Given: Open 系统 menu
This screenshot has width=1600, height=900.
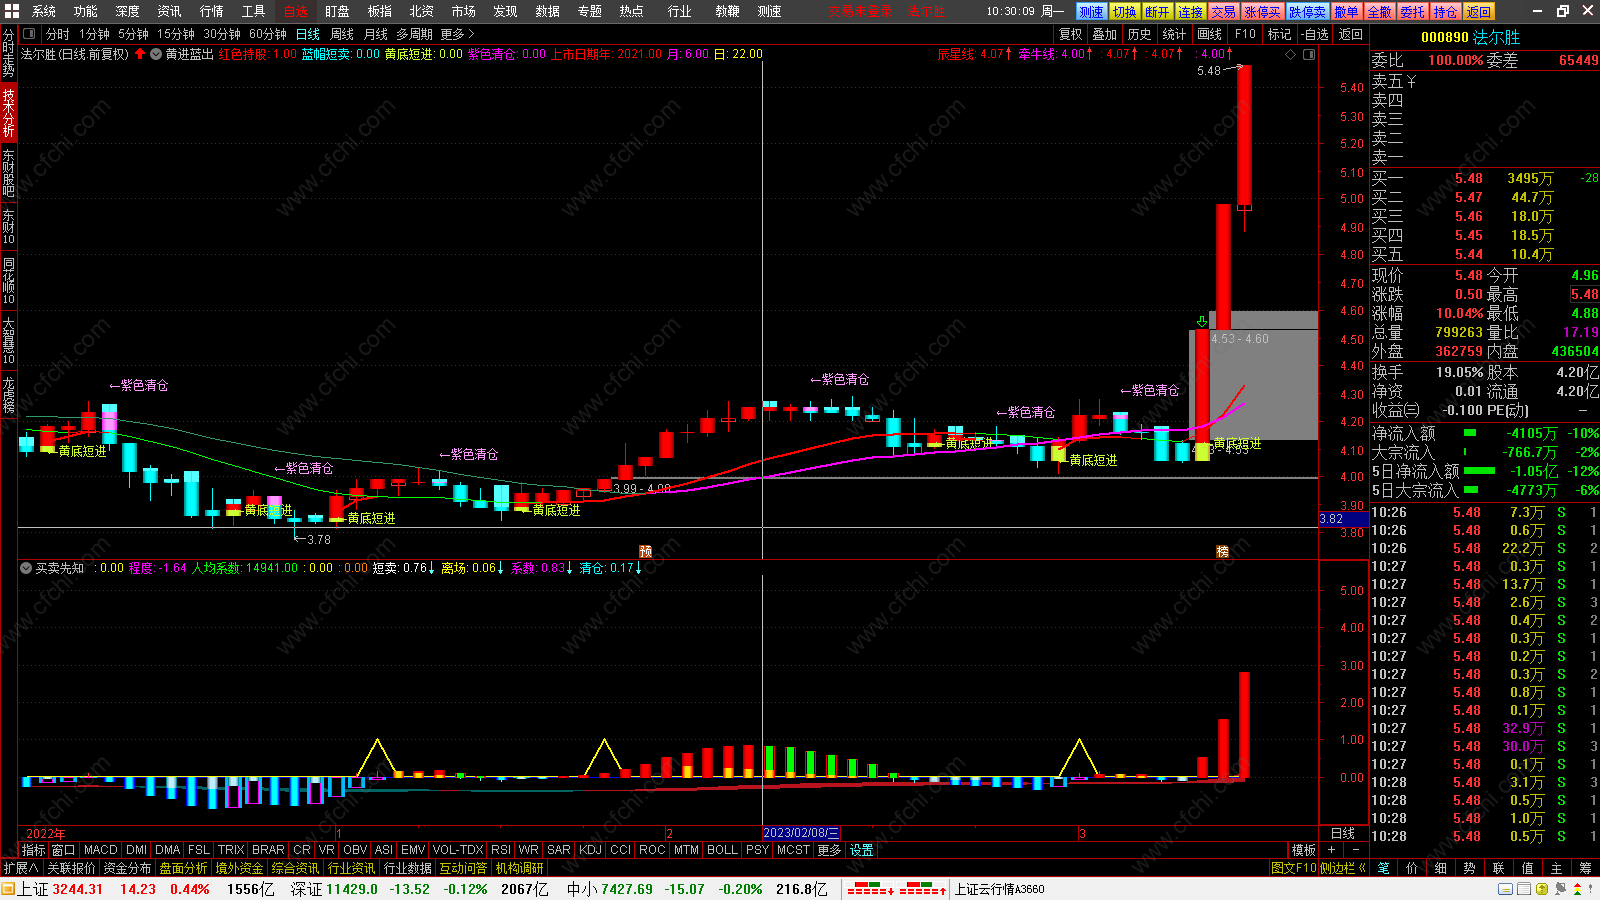Looking at the screenshot, I should 44,11.
